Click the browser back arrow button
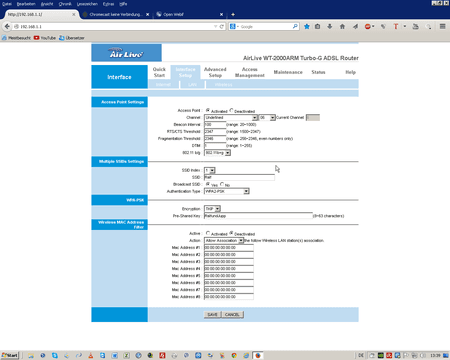Image resolution: width=450 pixels, height=360 pixels. [7, 26]
